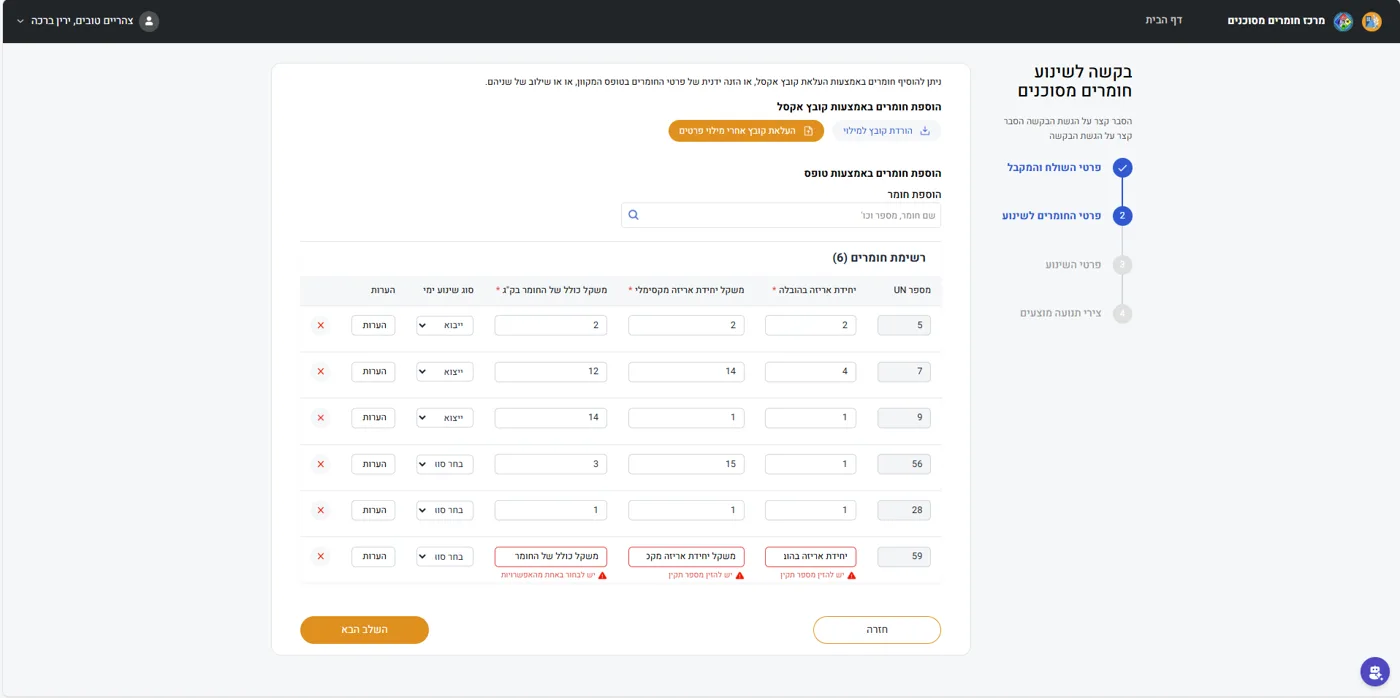This screenshot has width=1400, height=698.
Task: Delete the UN 59 row with validation errors
Action: coord(320,556)
